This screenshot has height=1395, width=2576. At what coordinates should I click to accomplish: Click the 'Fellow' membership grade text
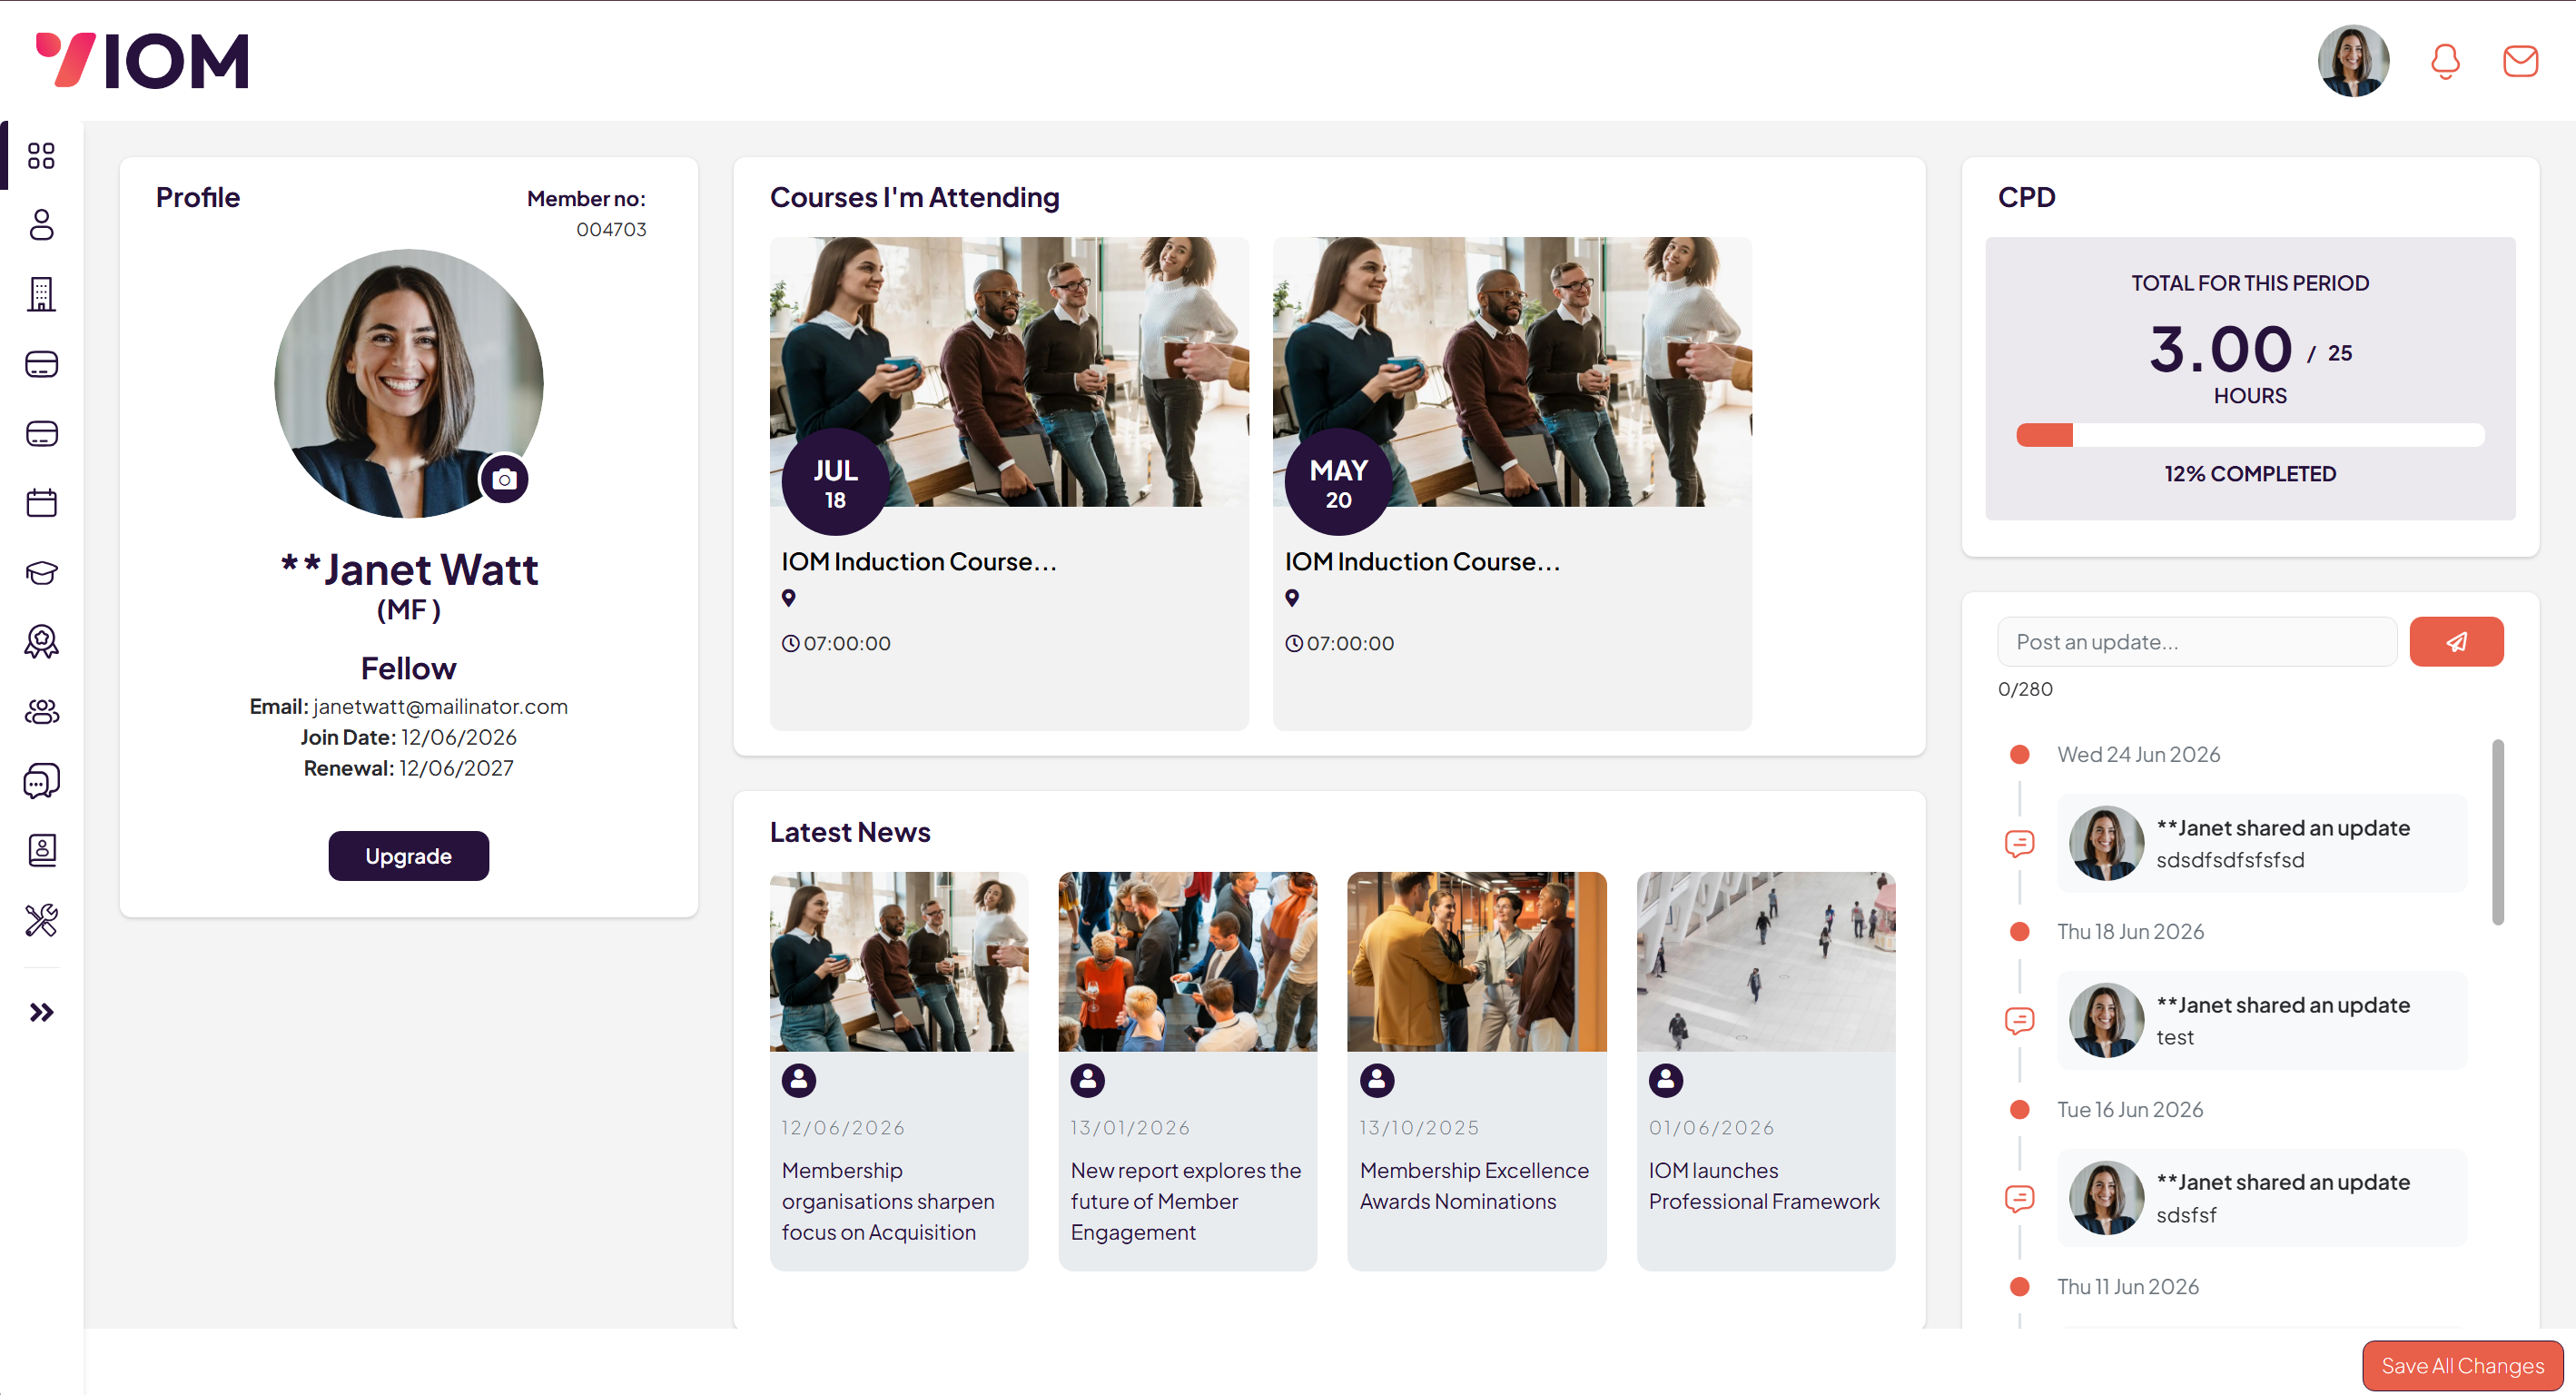408,668
